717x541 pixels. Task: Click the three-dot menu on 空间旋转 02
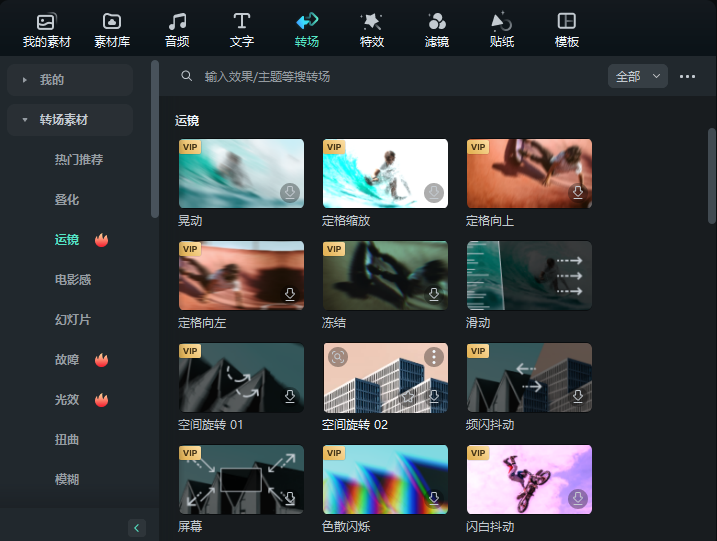[433, 357]
